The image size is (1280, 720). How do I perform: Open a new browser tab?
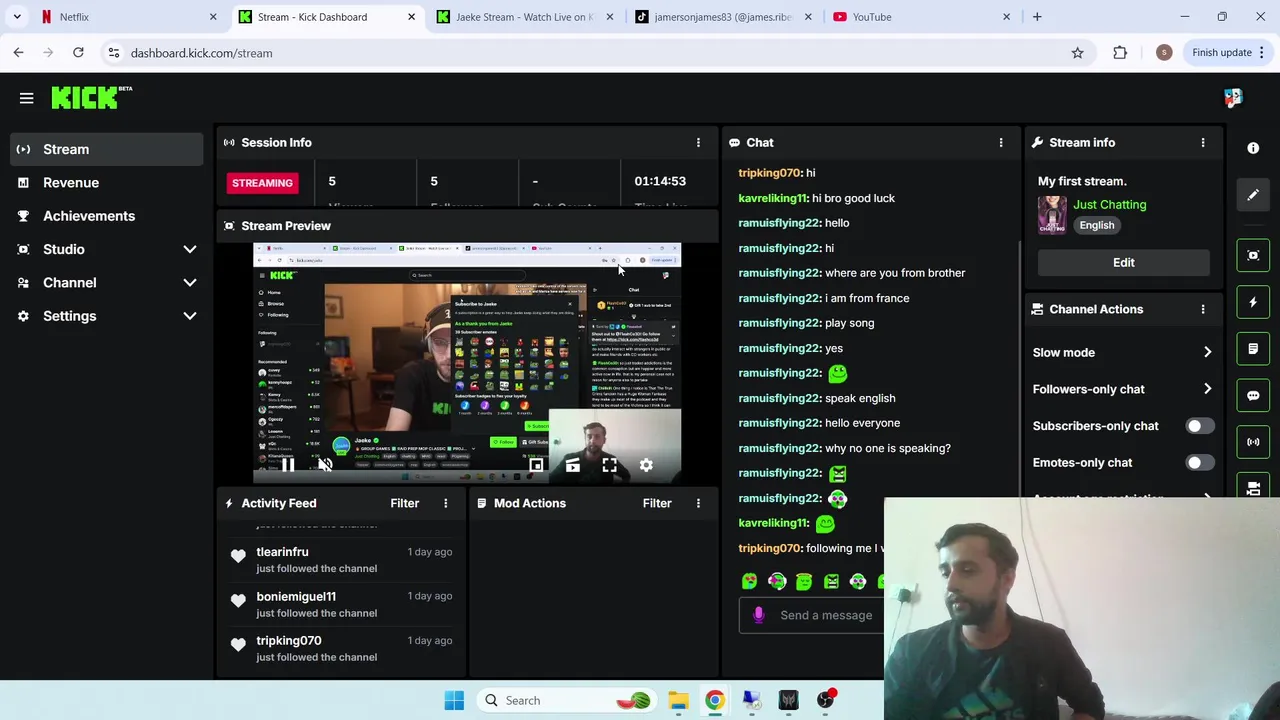tap(1037, 17)
